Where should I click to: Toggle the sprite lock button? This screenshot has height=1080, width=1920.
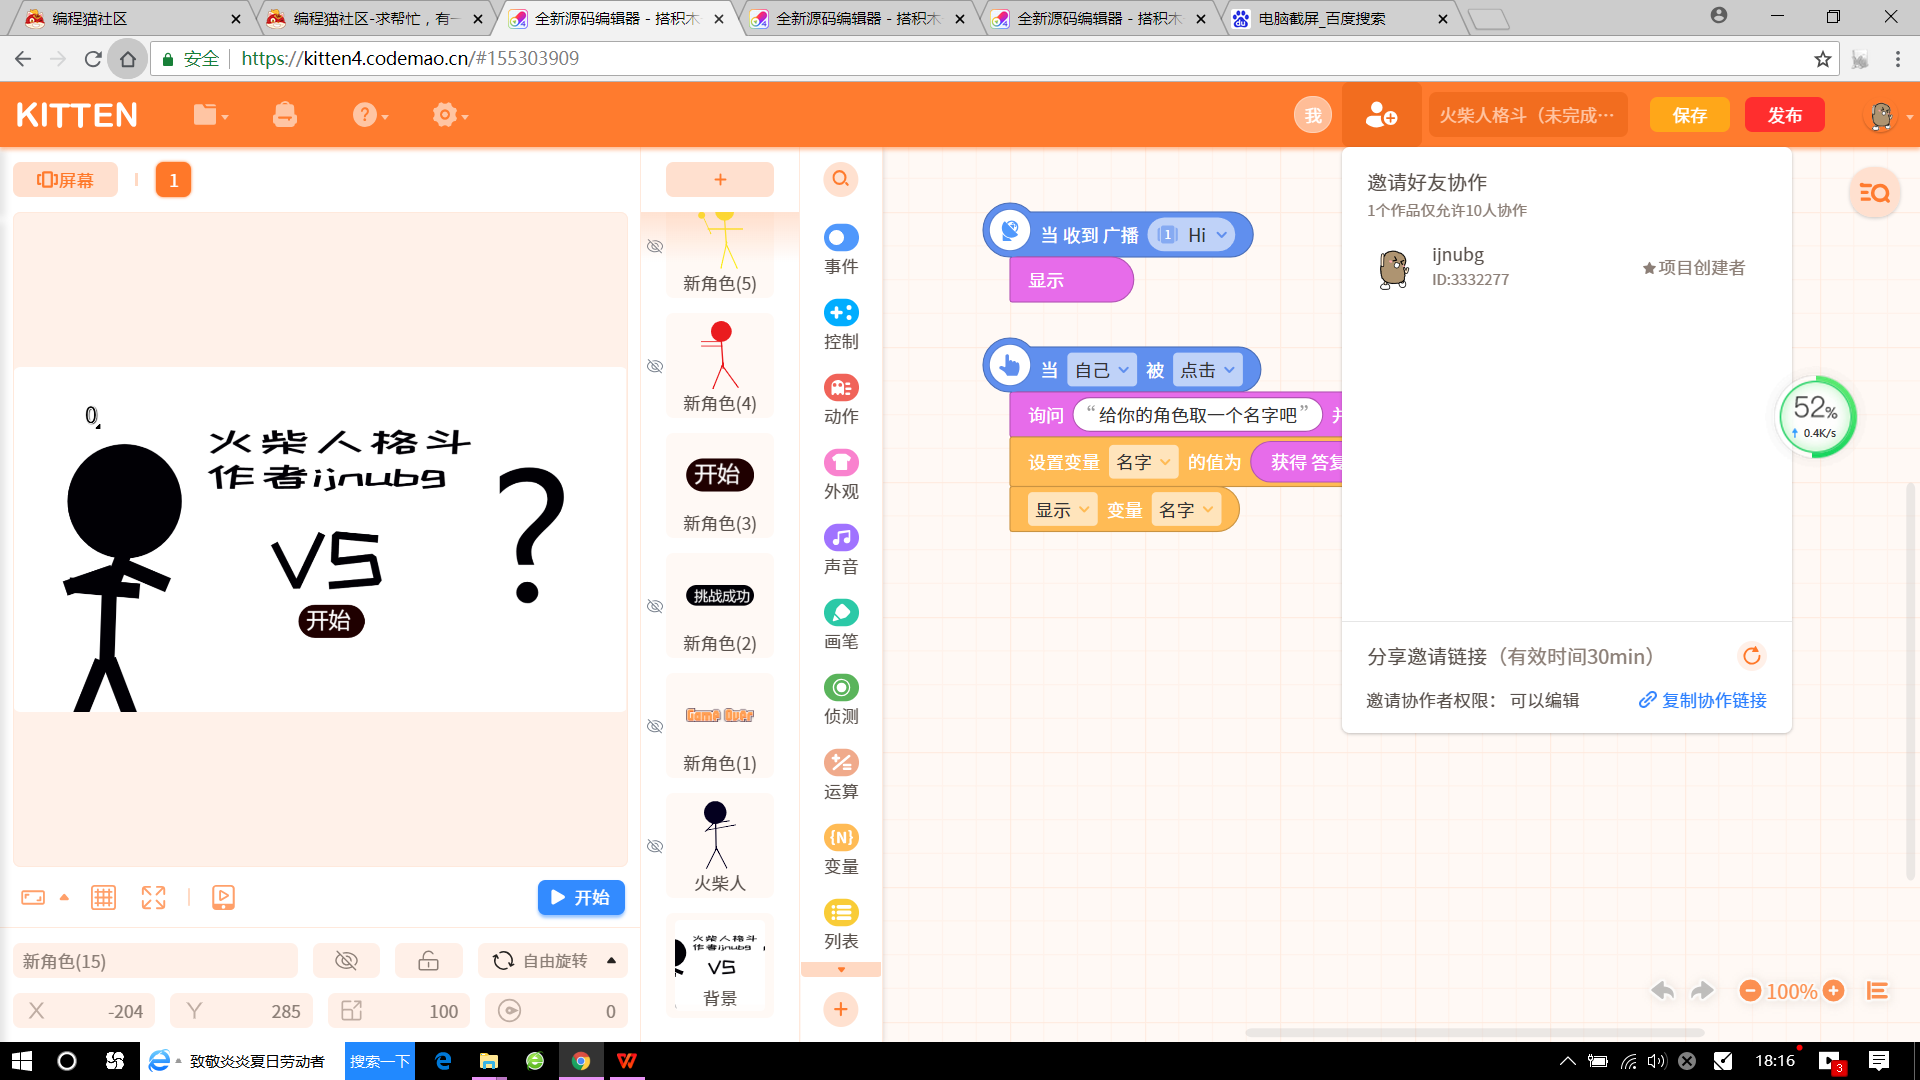428,961
